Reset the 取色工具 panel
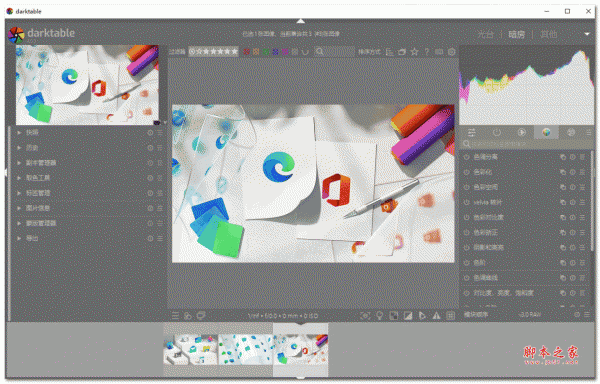 tap(150, 178)
